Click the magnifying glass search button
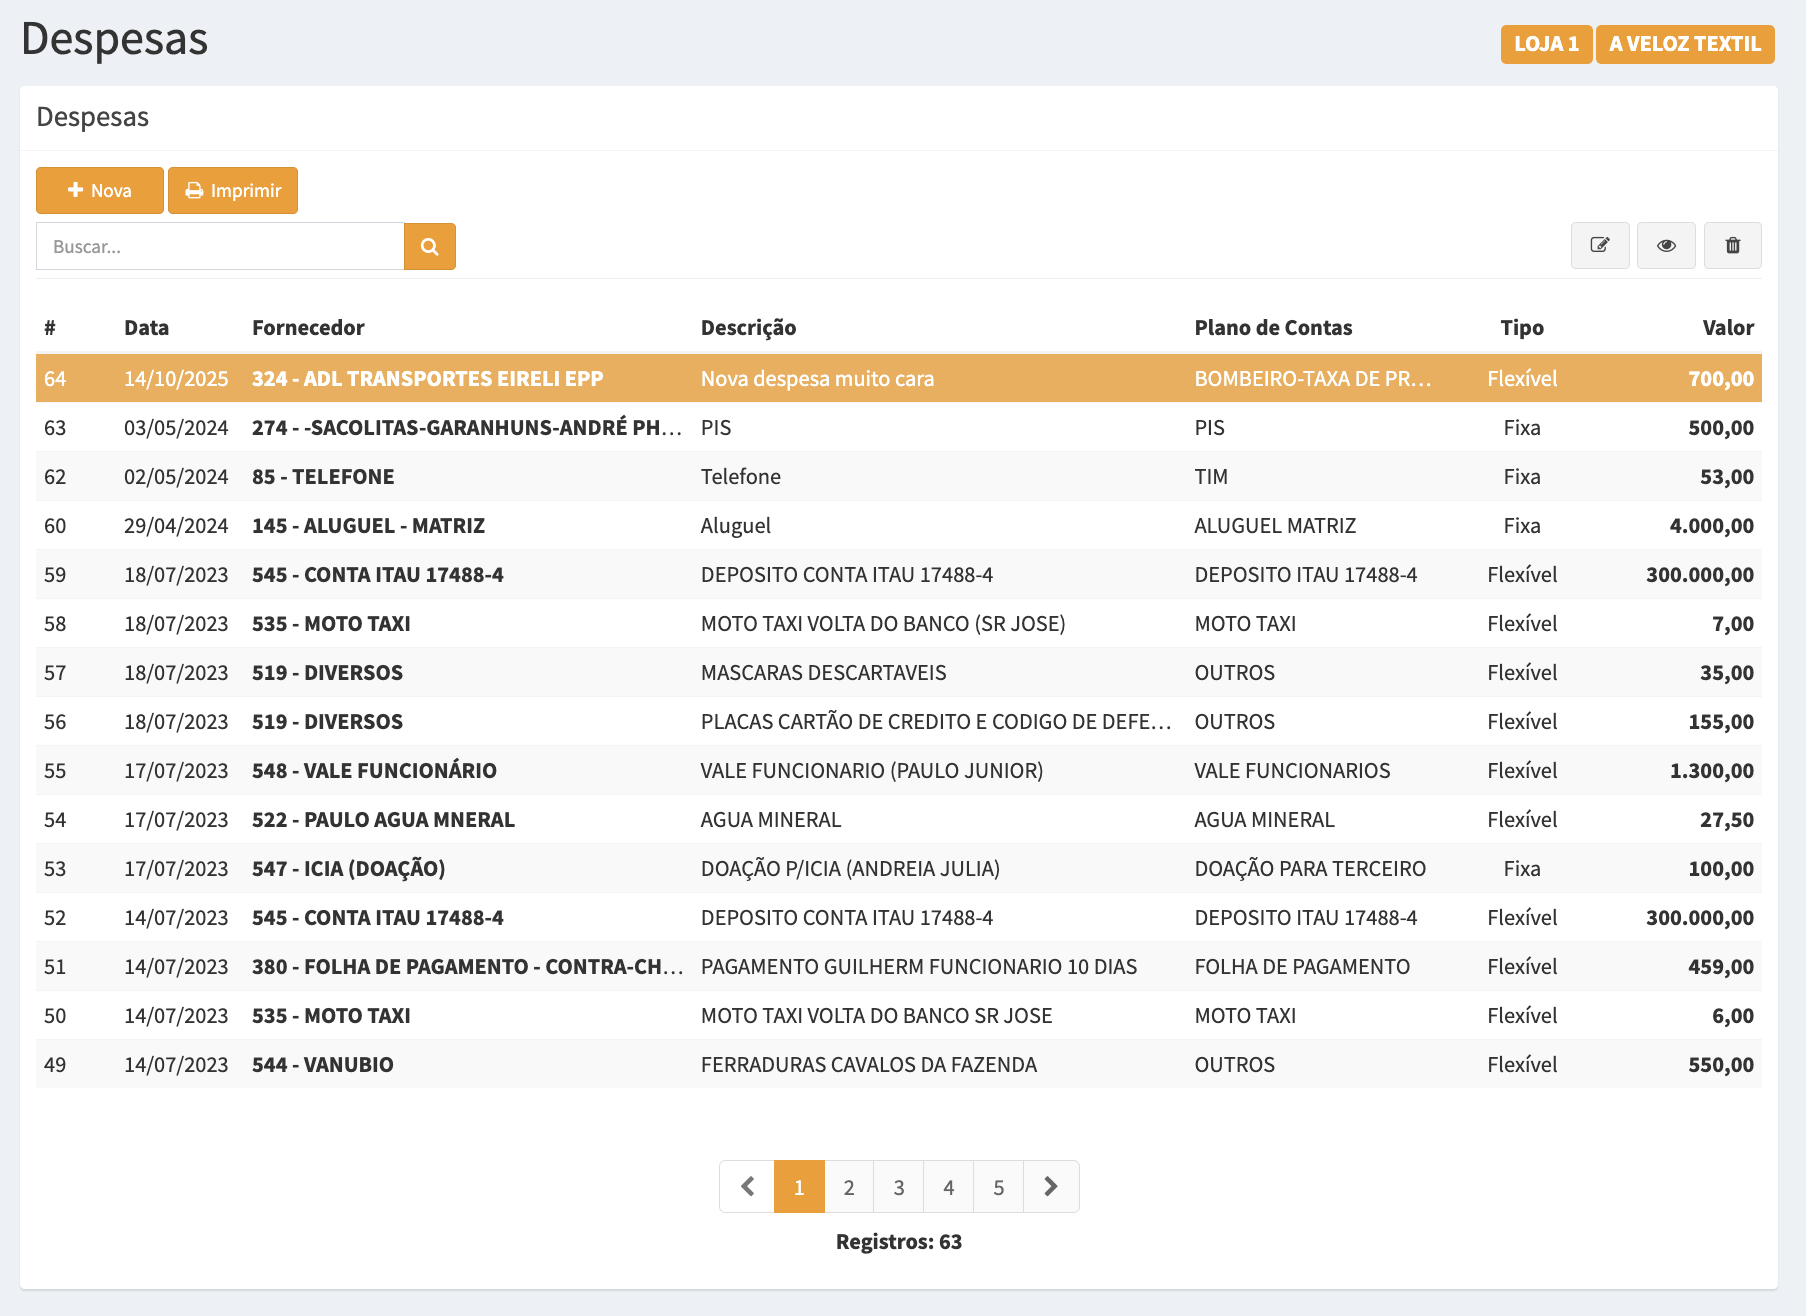1806x1316 pixels. click(430, 247)
